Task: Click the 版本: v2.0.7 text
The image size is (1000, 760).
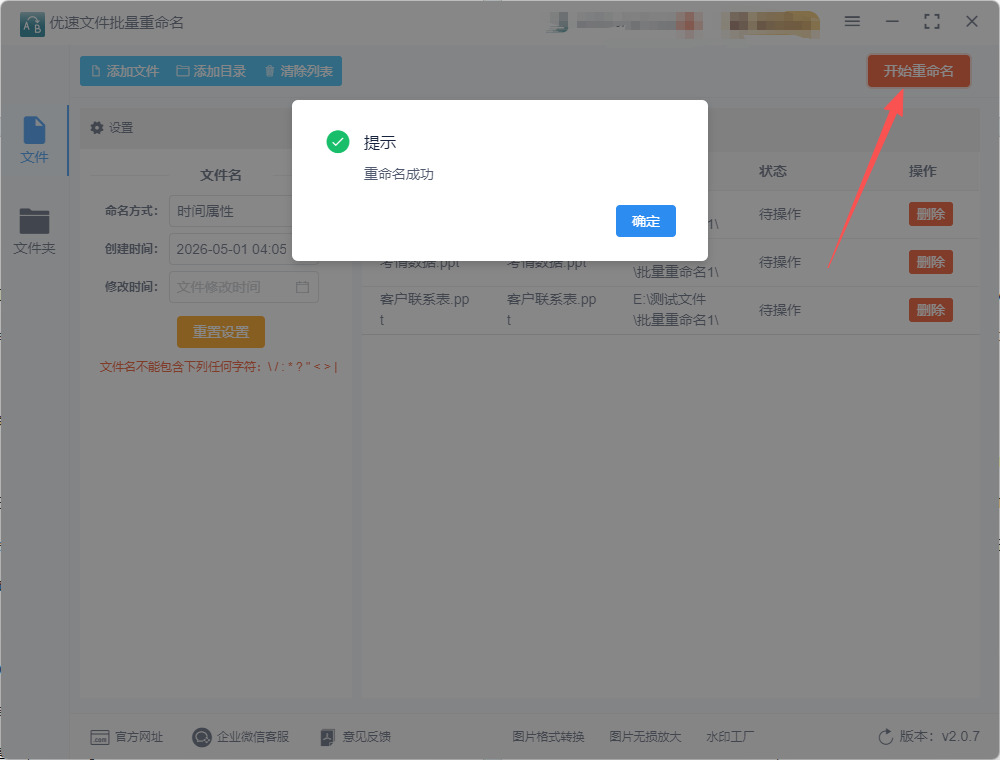Action: [x=939, y=736]
